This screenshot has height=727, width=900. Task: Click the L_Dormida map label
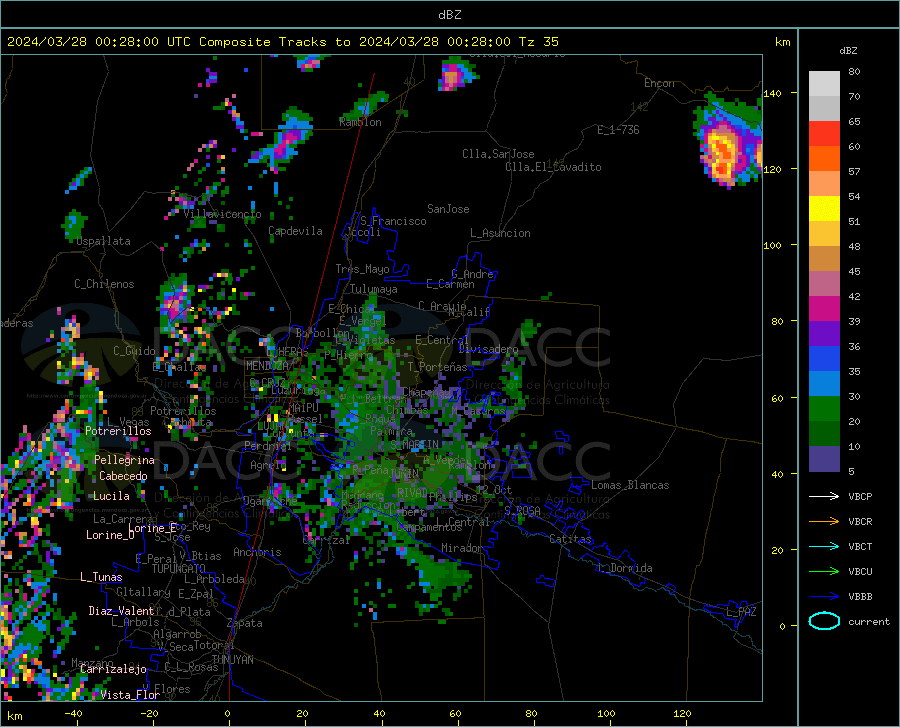pos(625,568)
